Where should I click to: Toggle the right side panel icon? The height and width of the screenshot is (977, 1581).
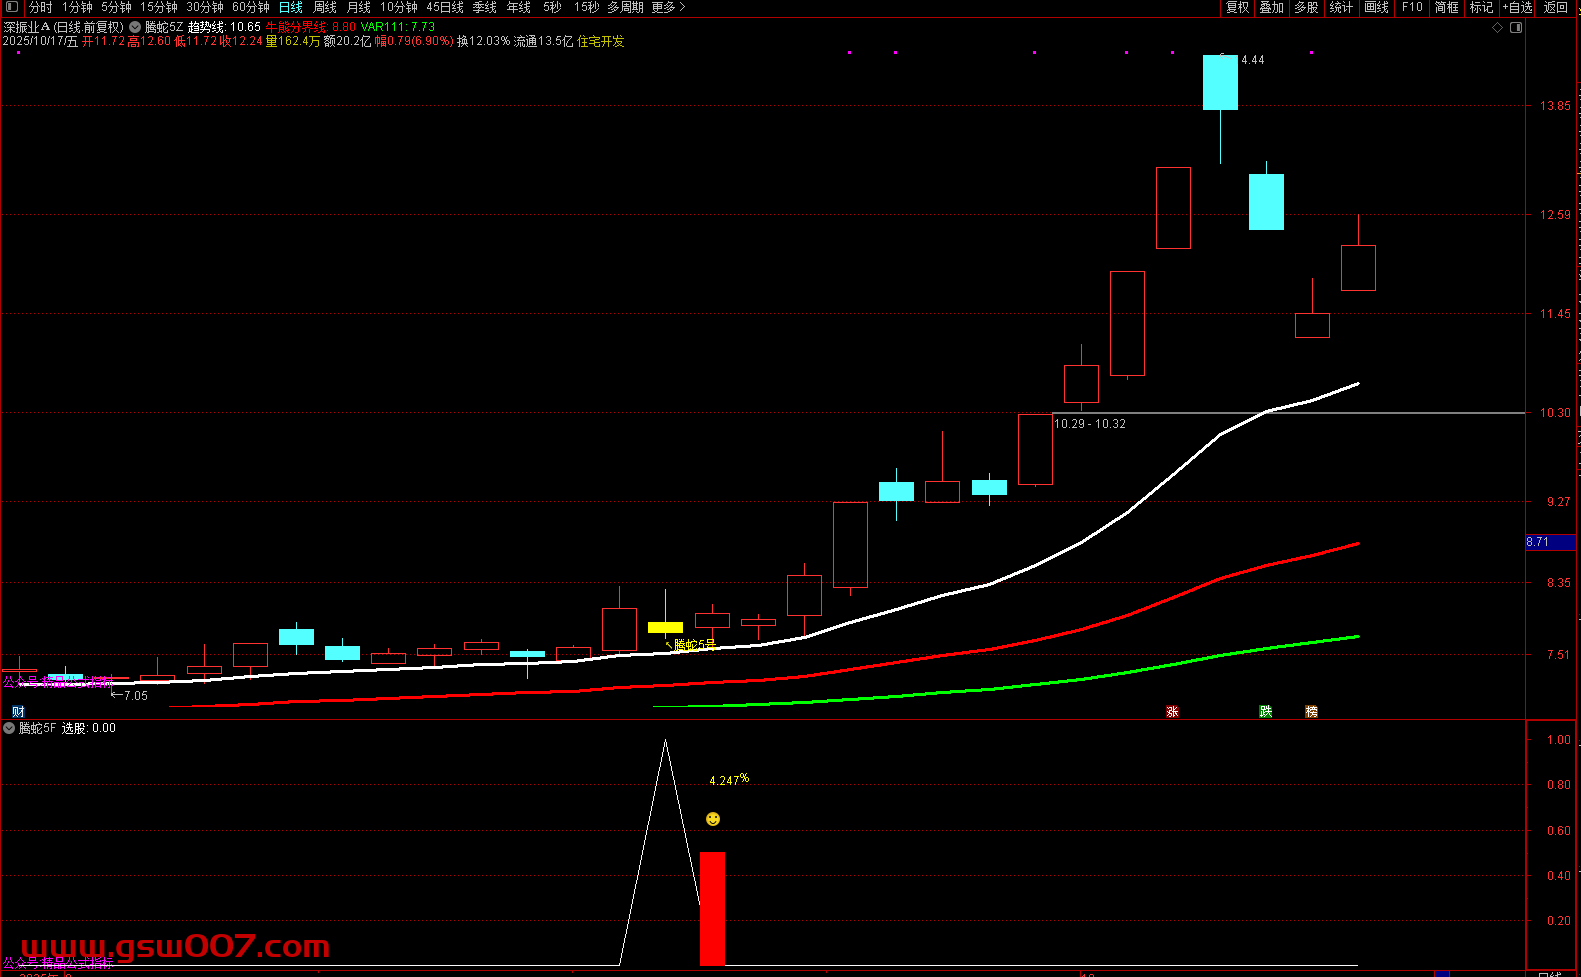pos(1516,28)
